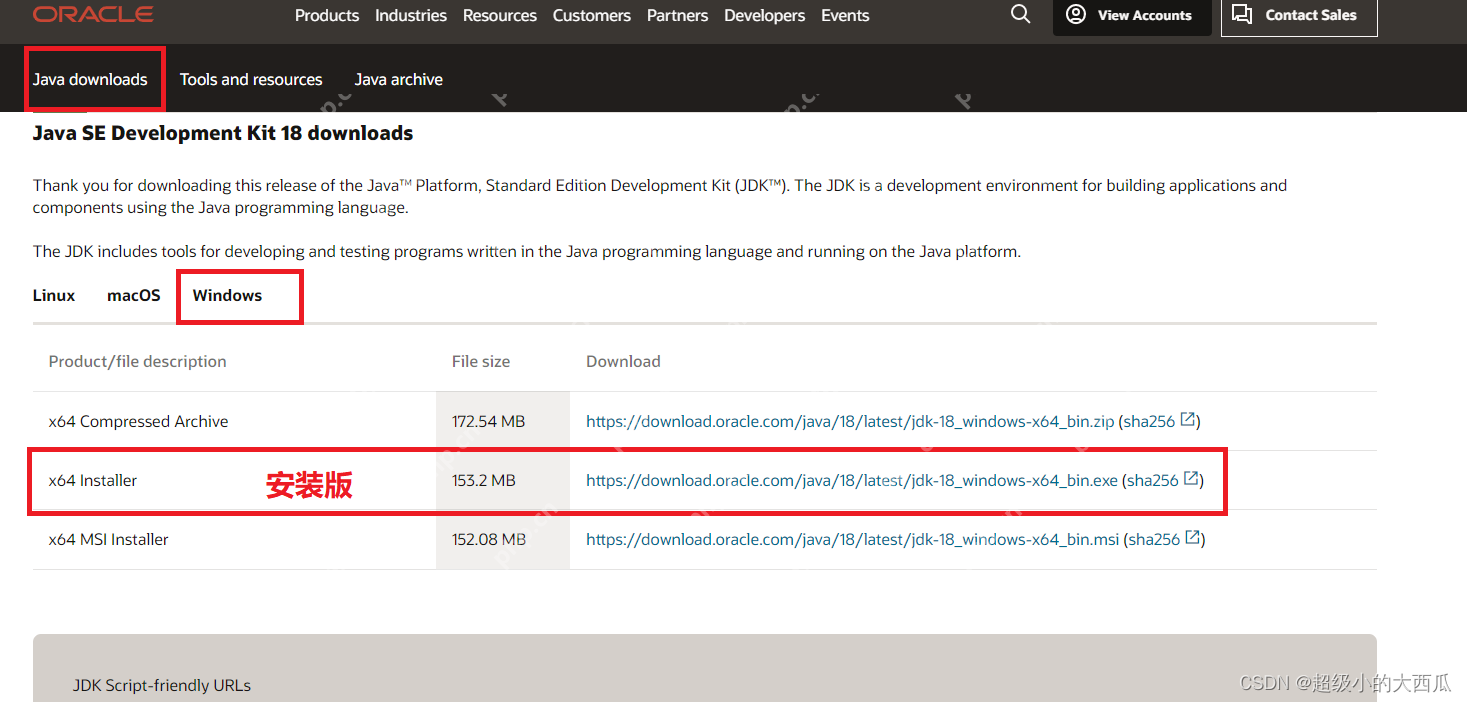Click the JDK Script-friendly URLs heading
This screenshot has width=1467, height=702.
pos(162,685)
